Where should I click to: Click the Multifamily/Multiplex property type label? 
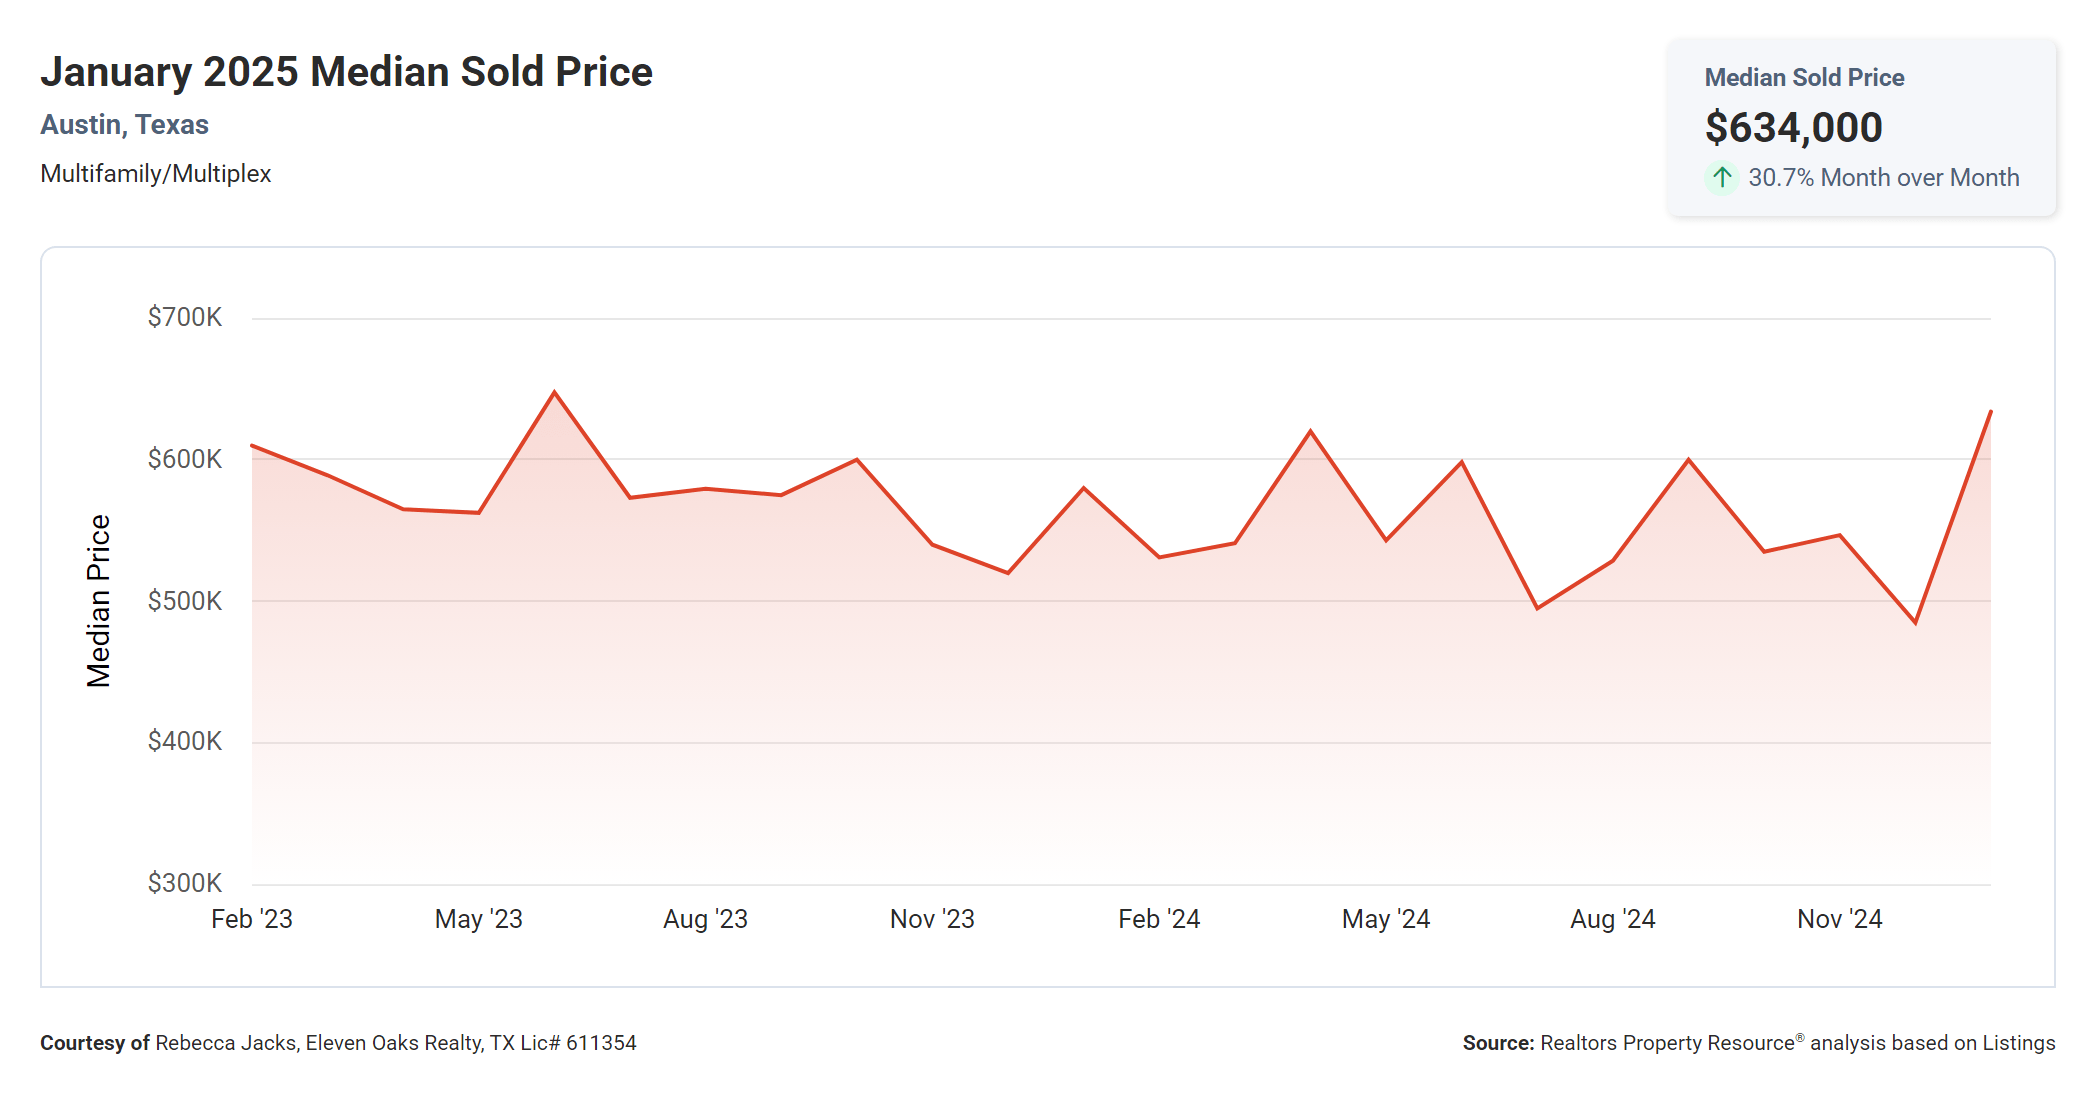coord(155,174)
